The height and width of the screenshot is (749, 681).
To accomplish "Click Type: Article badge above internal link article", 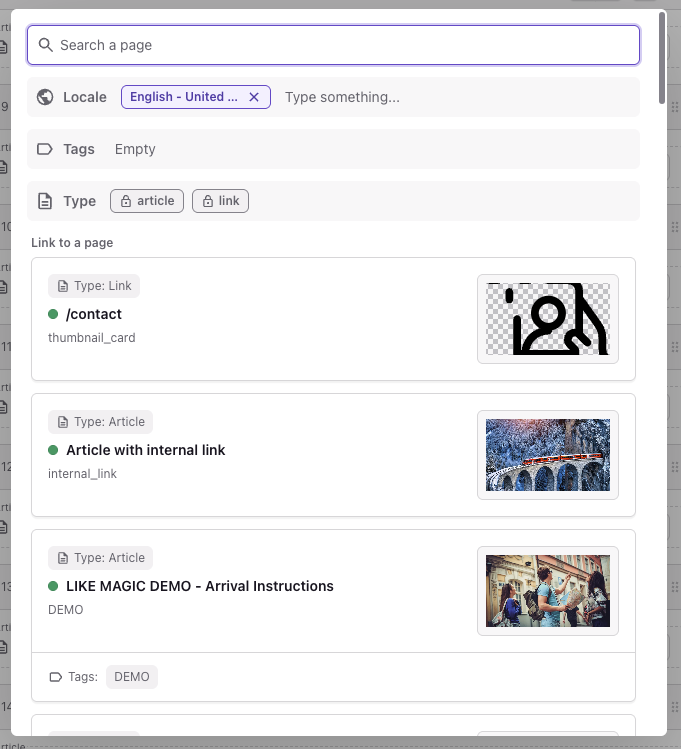I will (x=100, y=422).
